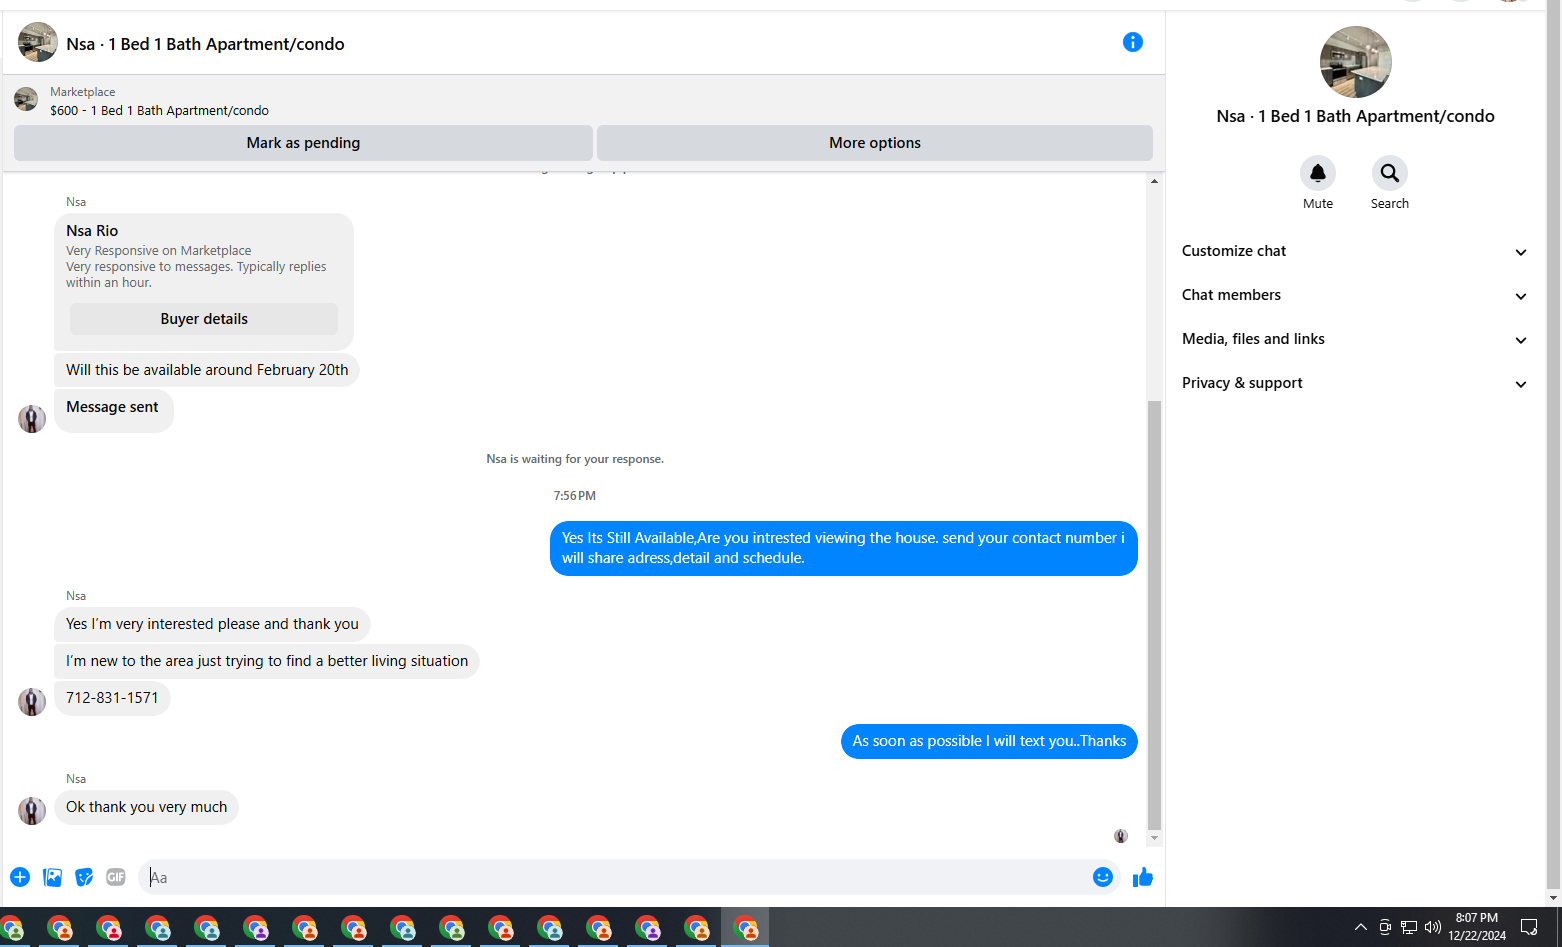Expand the Customize chat section

(1354, 251)
